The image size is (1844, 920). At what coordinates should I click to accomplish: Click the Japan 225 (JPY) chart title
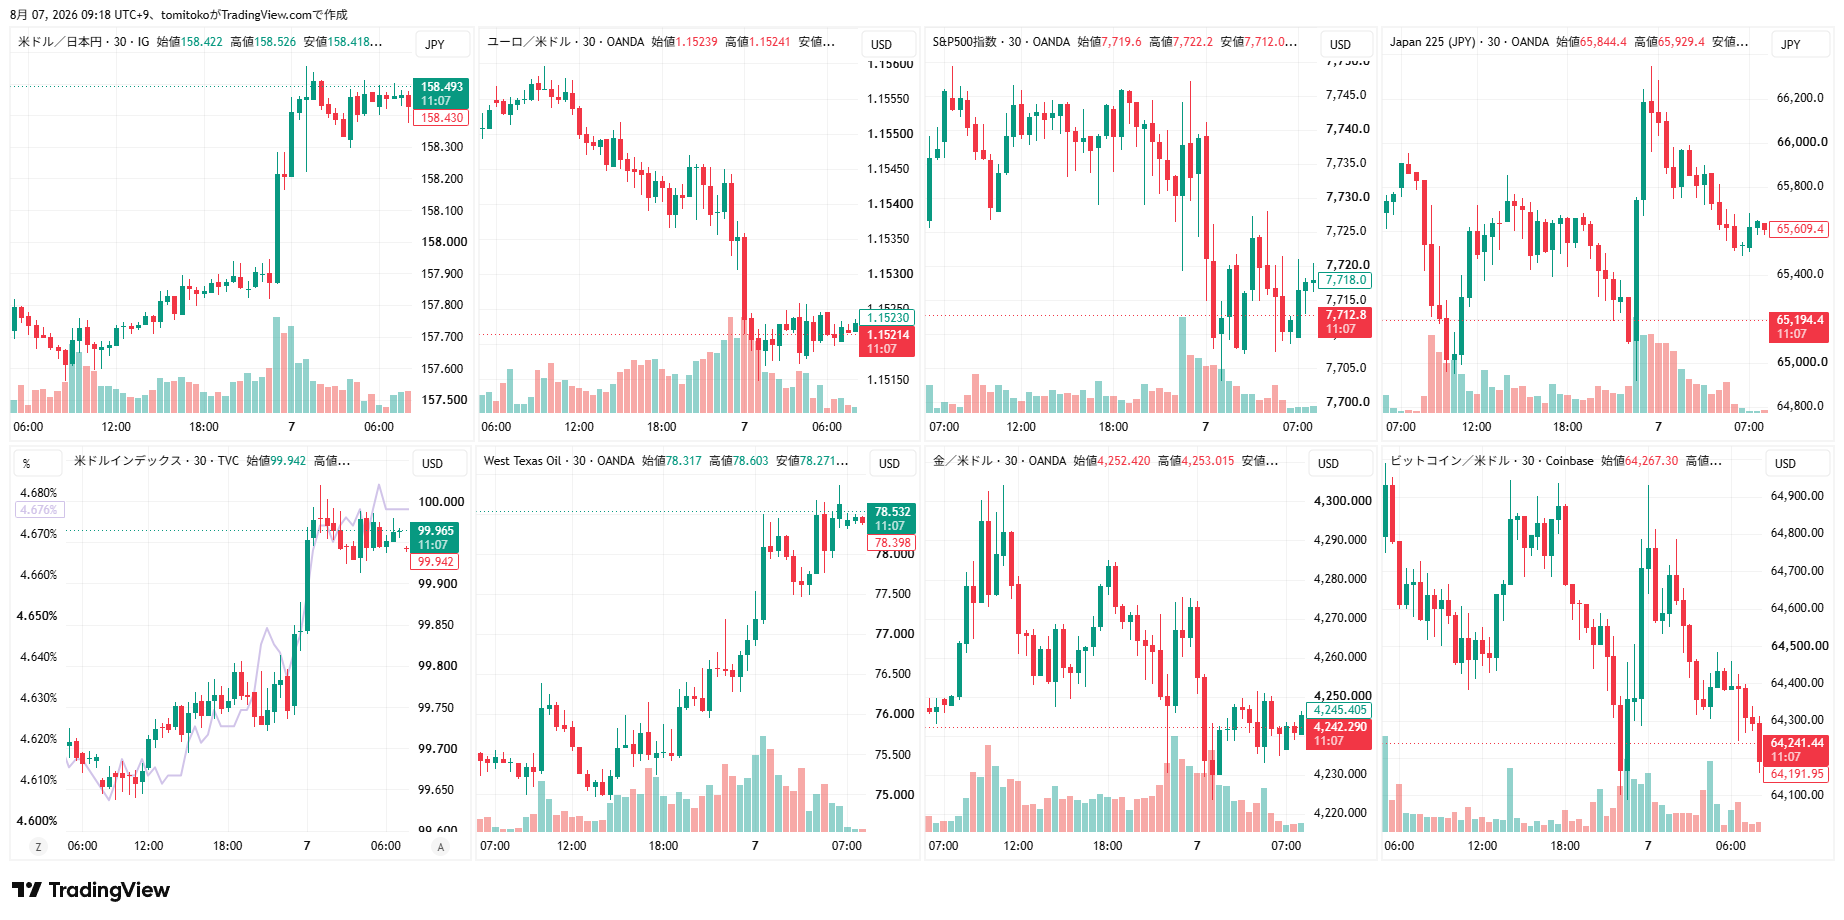coord(1431,42)
